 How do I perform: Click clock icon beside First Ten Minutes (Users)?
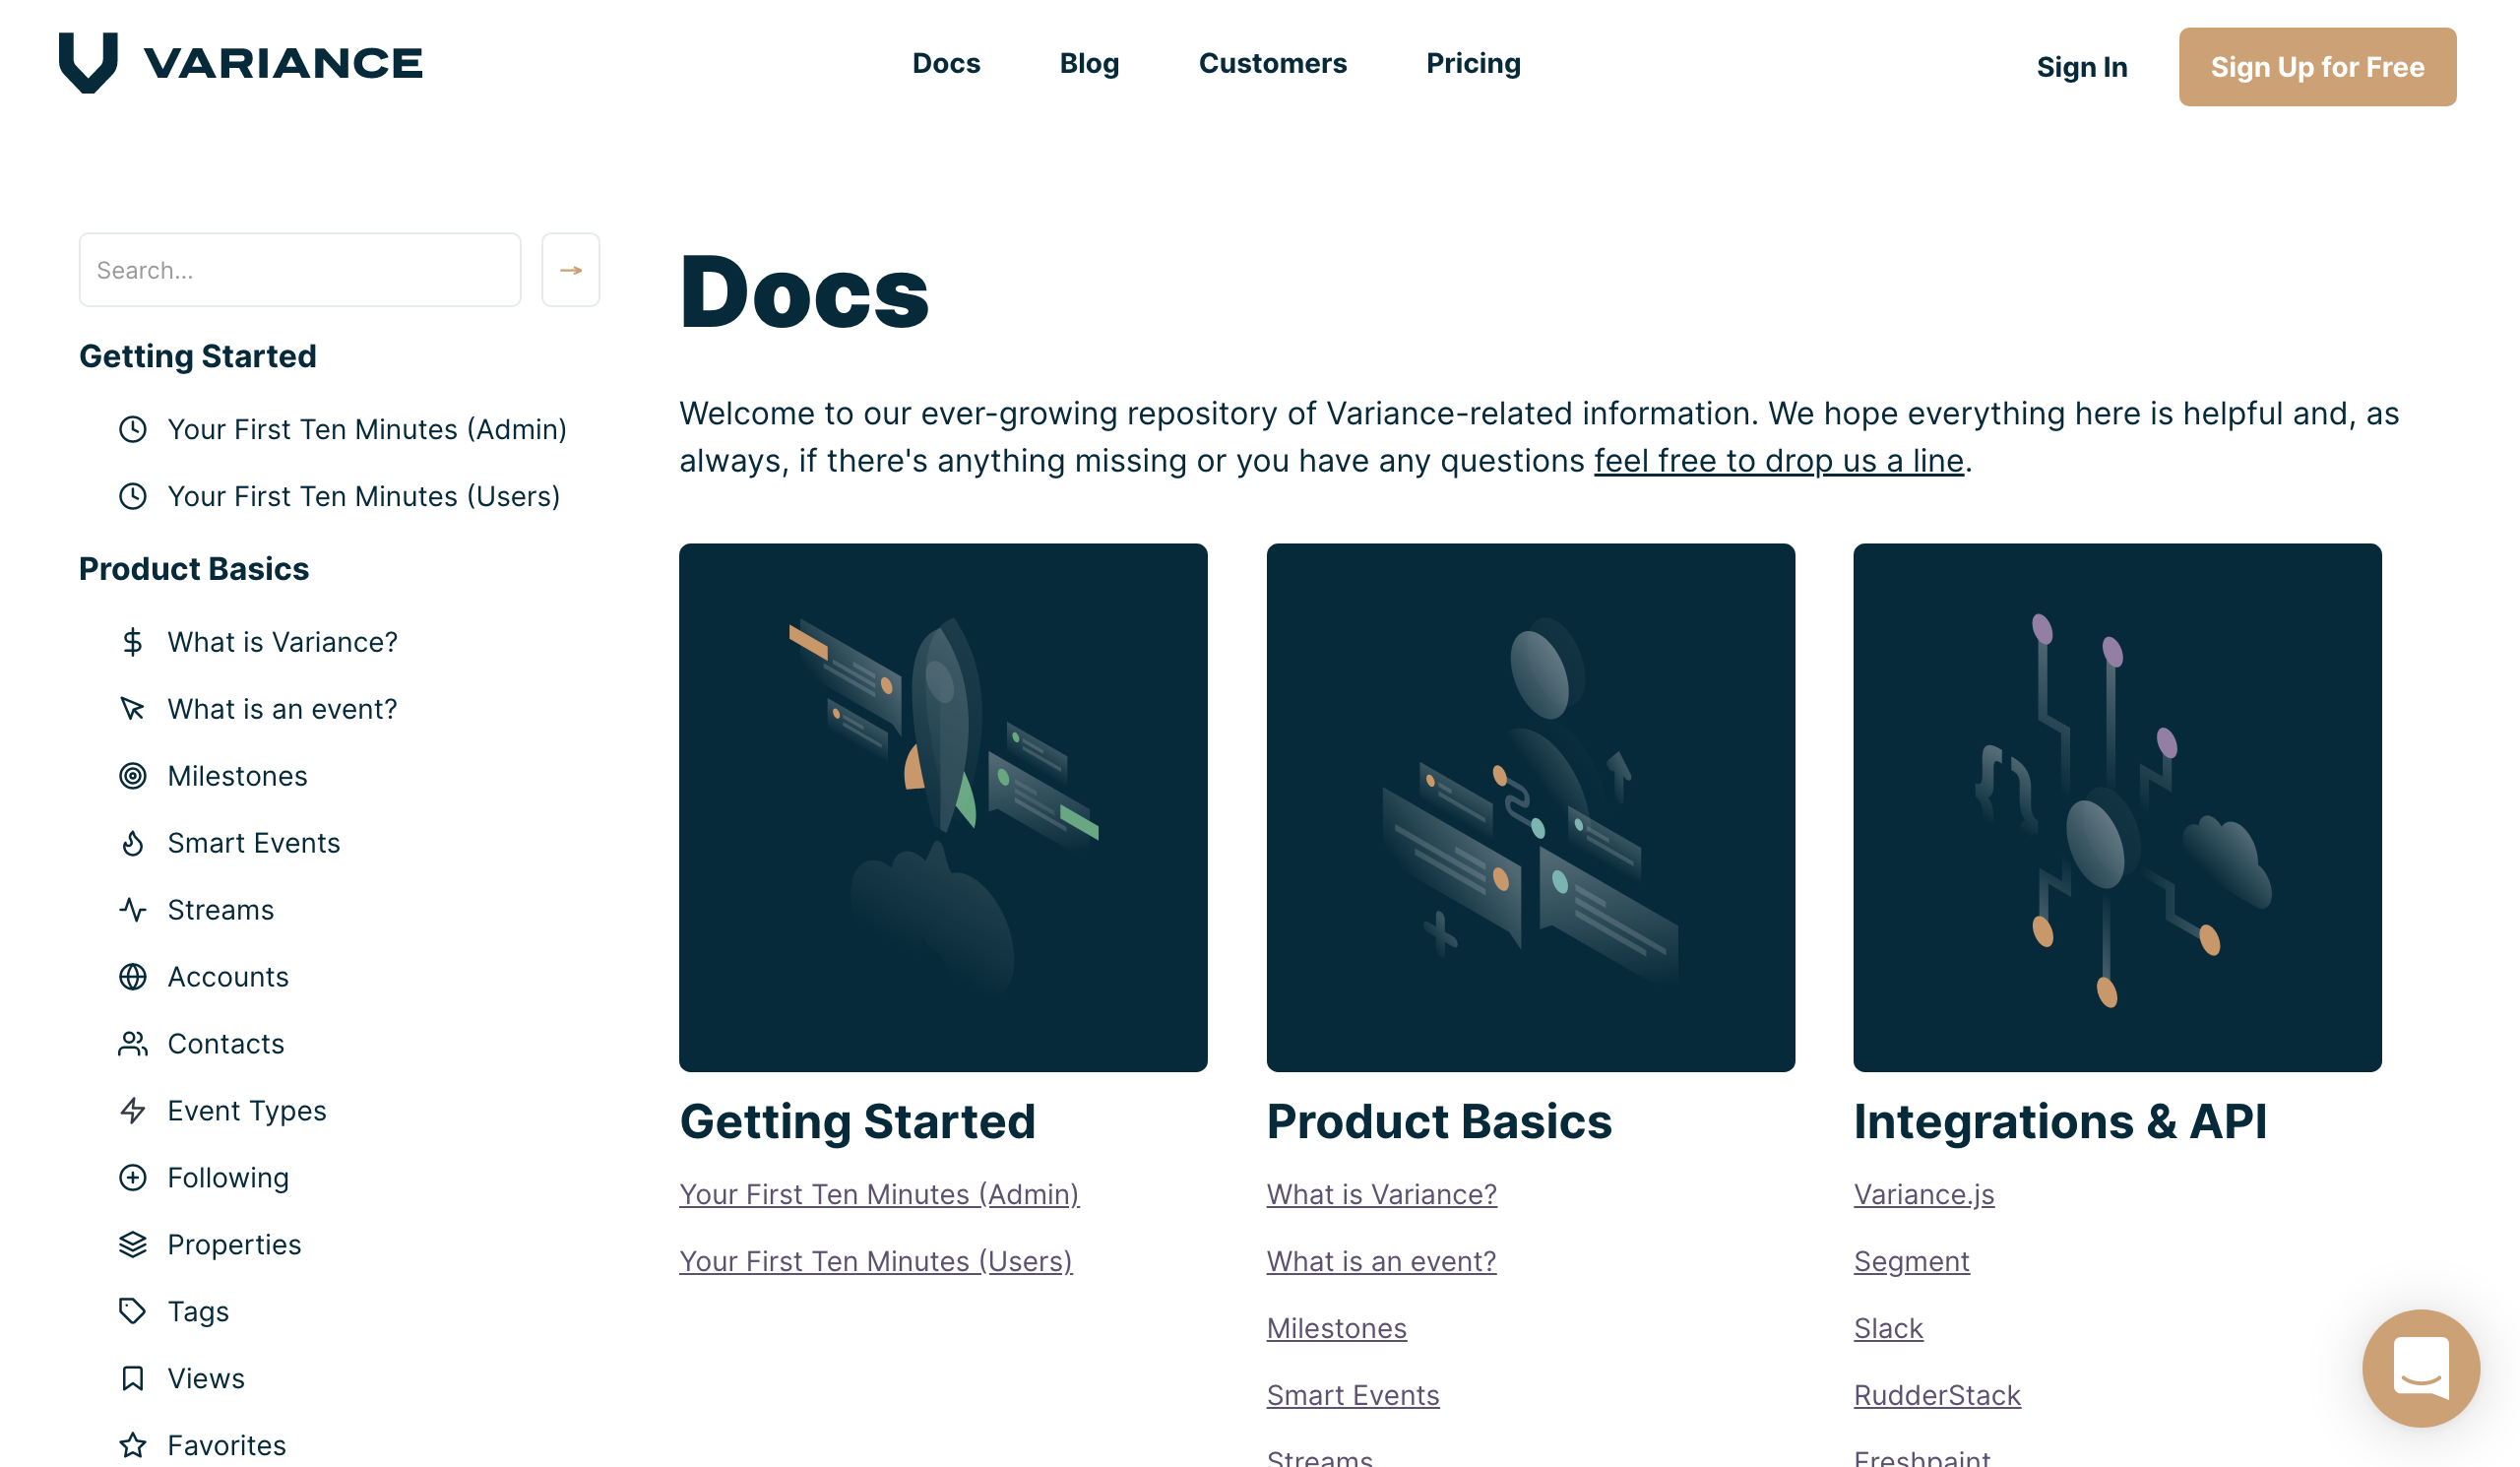pos(133,496)
